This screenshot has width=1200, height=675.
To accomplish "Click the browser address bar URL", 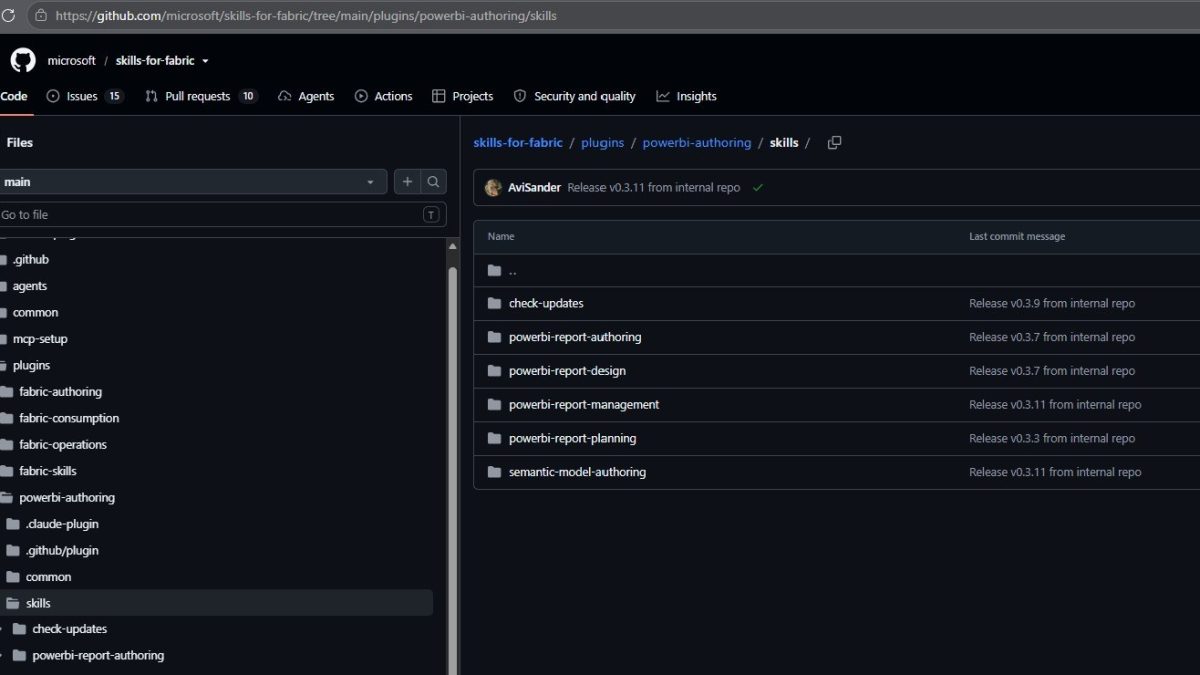I will tap(306, 16).
